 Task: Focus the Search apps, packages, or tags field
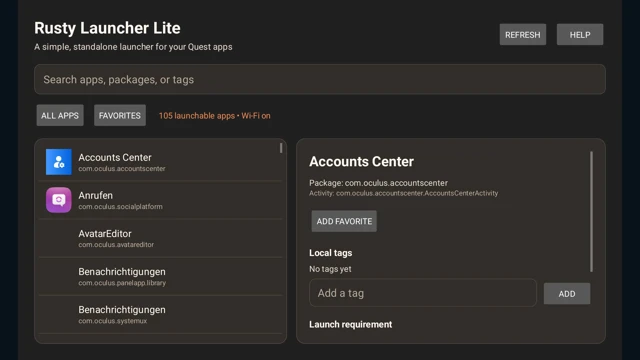320,79
